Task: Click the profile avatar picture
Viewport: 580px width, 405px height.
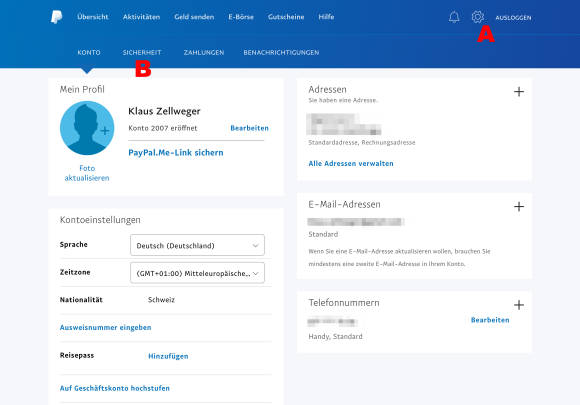Action: click(87, 128)
